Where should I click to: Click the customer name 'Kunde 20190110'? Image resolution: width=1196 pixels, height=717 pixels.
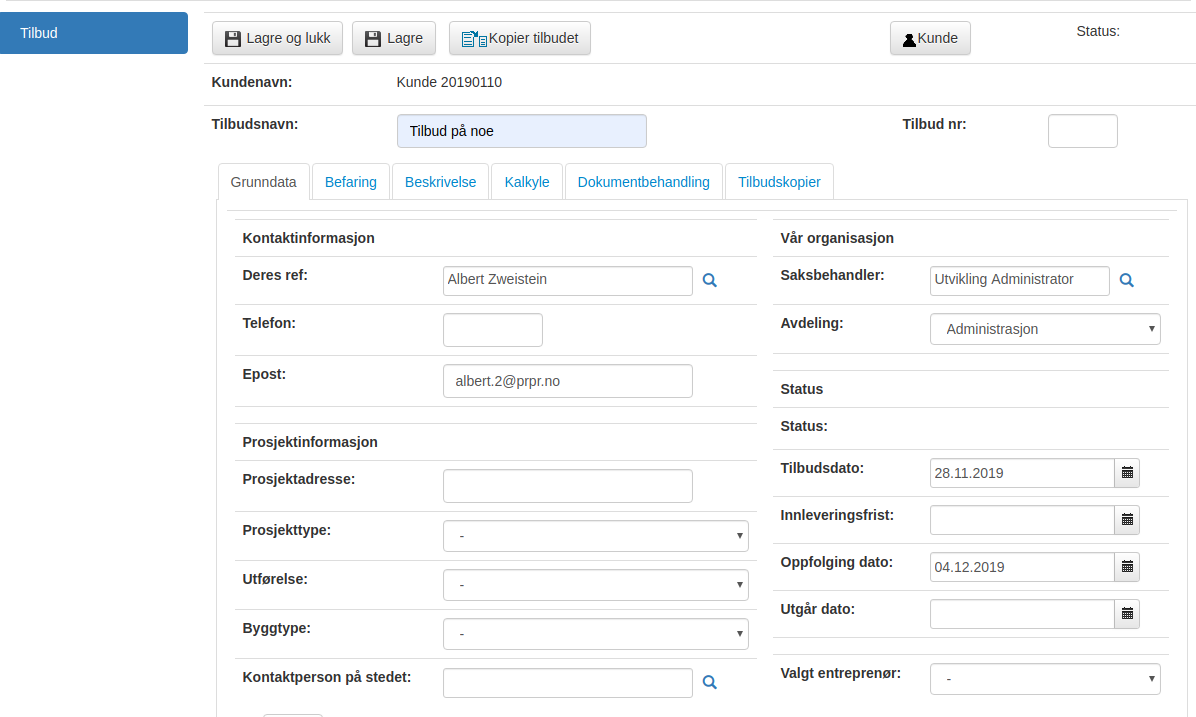(449, 82)
